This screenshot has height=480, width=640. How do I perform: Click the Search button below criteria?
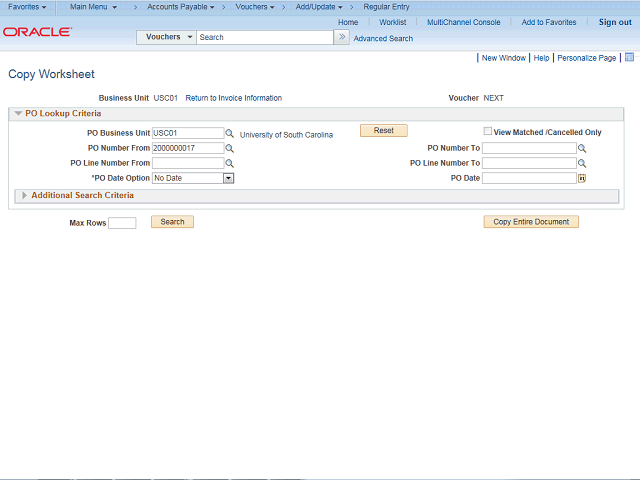click(172, 222)
